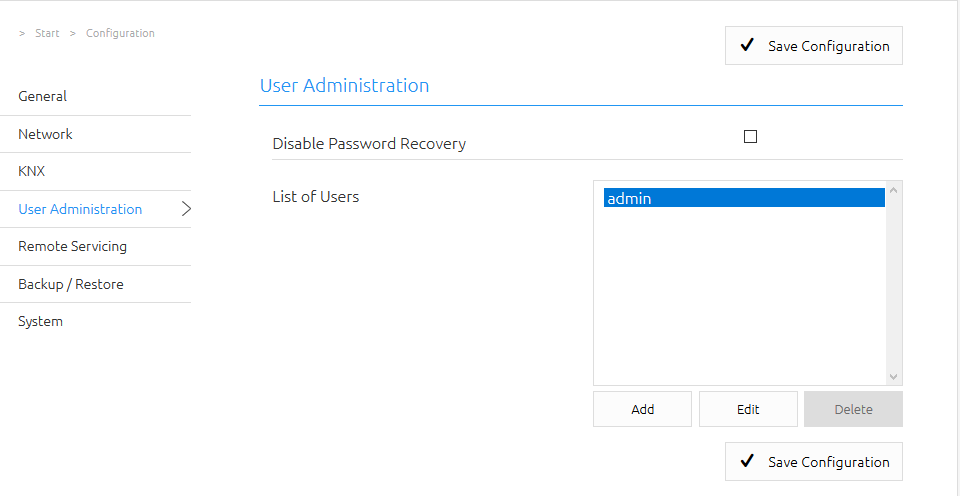Tick the Disable Password Recovery checkbox

pyautogui.click(x=750, y=137)
